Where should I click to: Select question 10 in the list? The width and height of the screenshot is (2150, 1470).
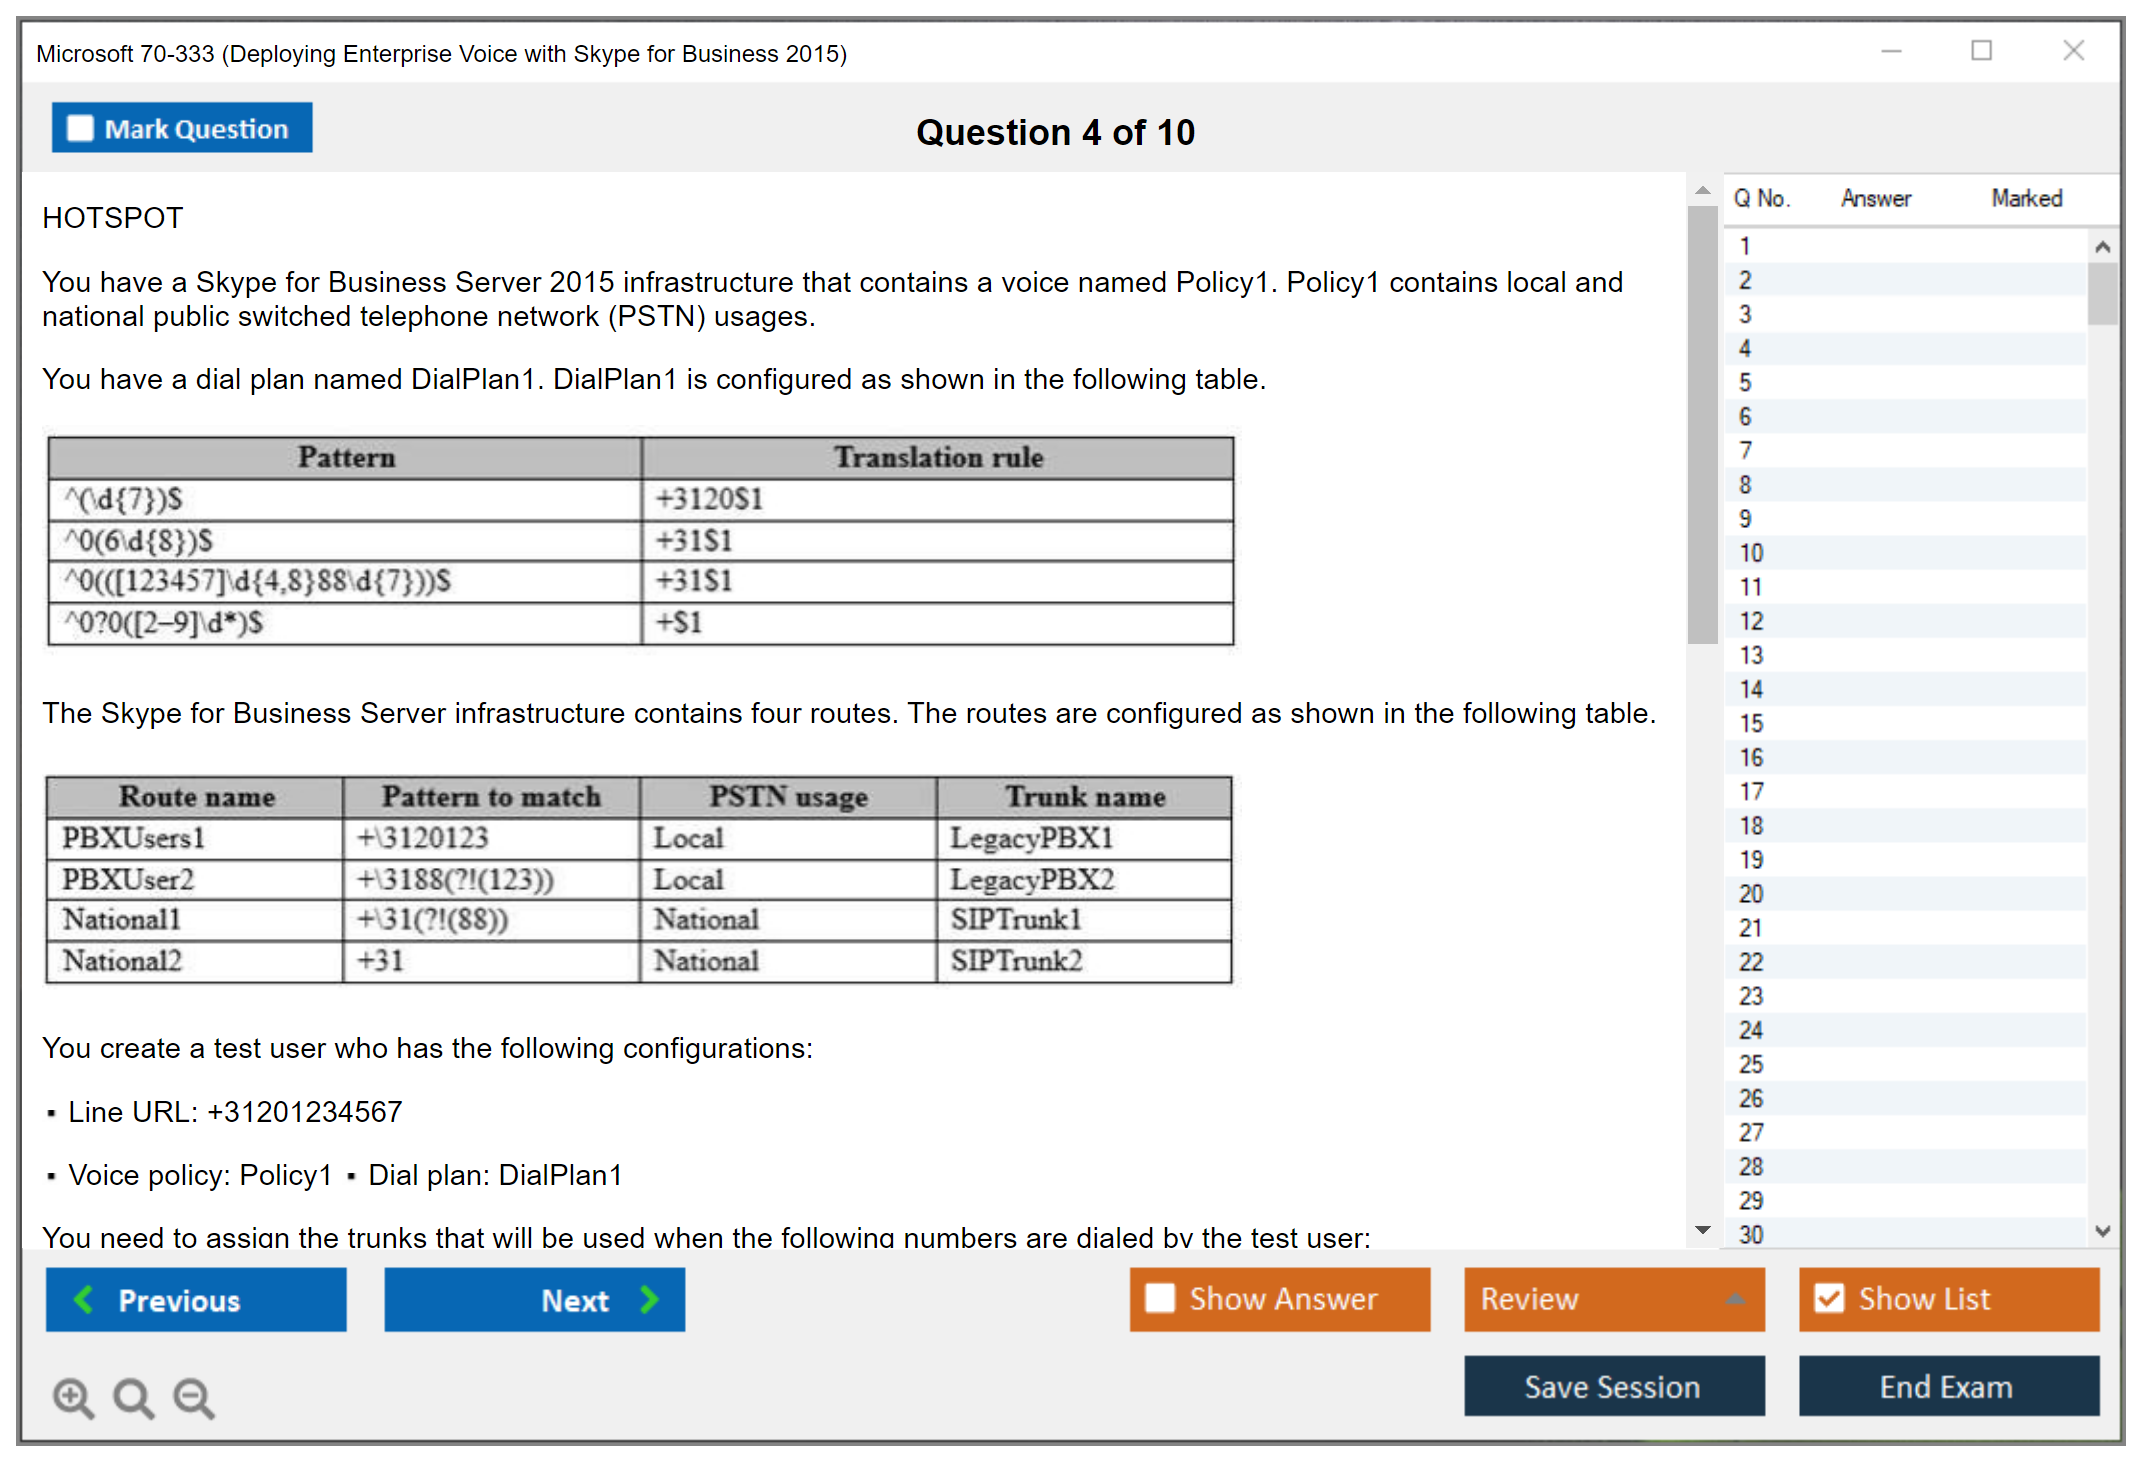click(1751, 553)
